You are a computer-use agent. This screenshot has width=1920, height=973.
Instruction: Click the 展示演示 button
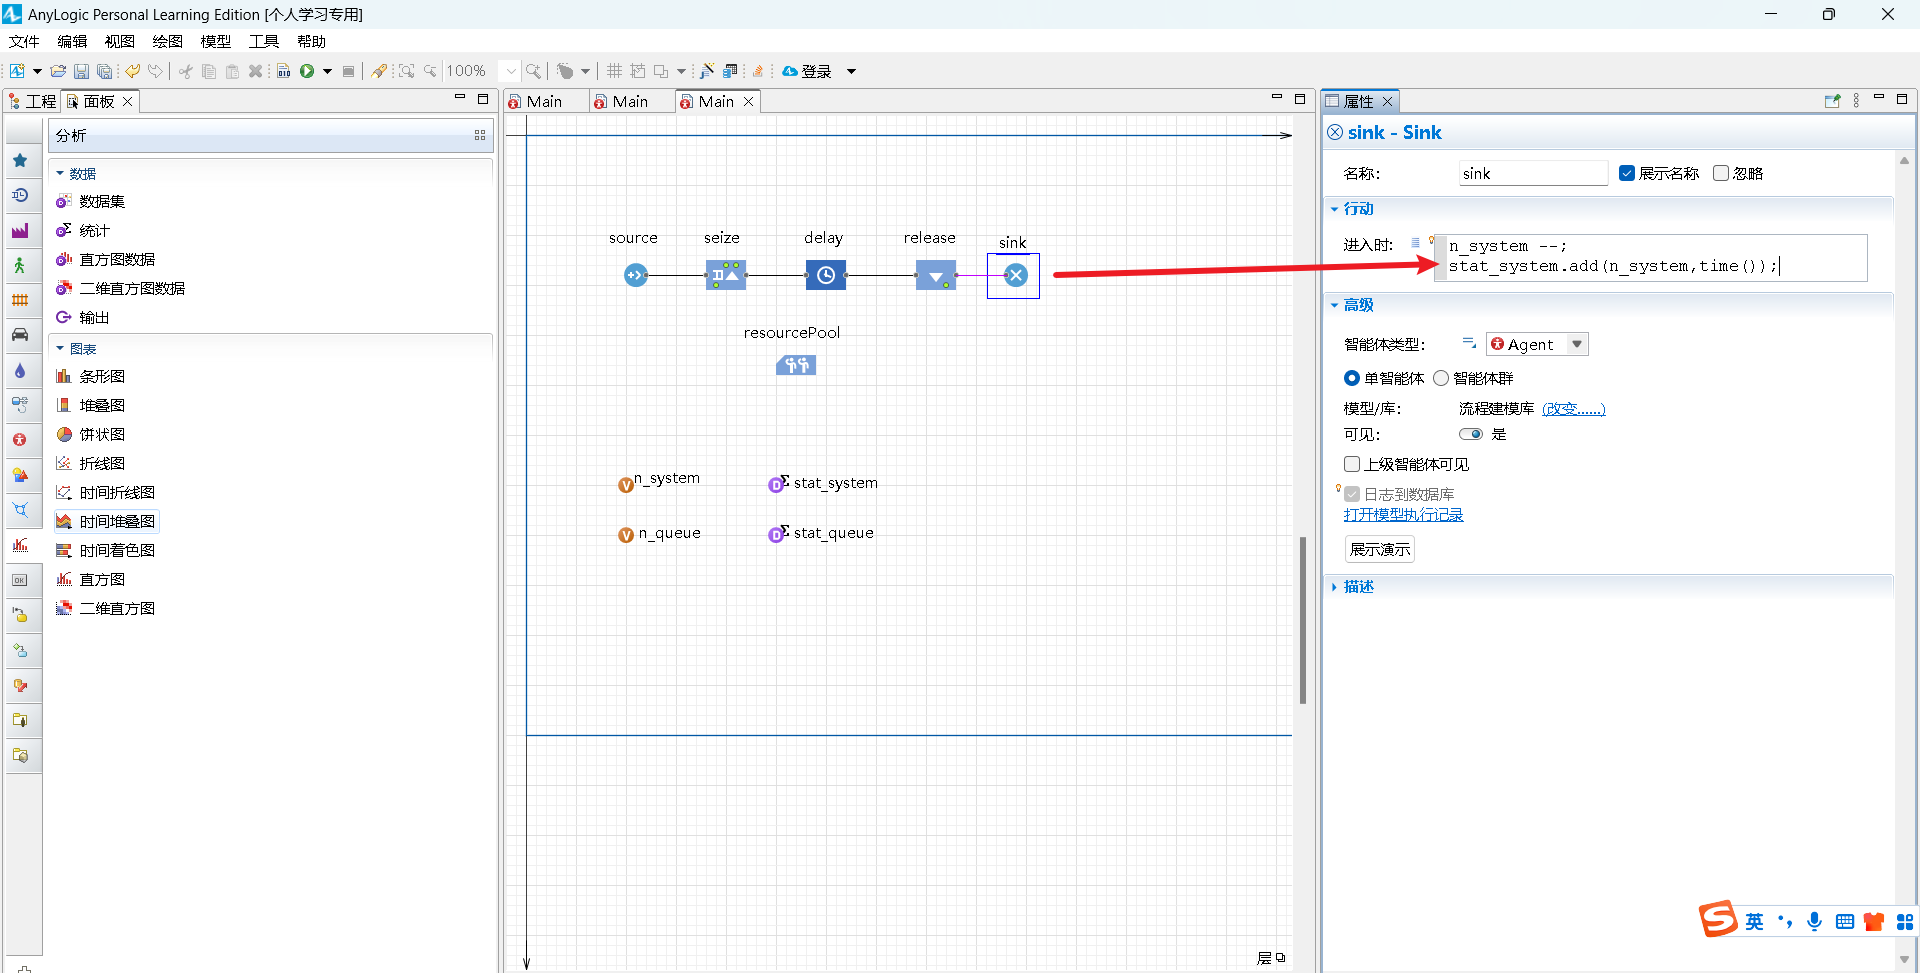[1380, 549]
